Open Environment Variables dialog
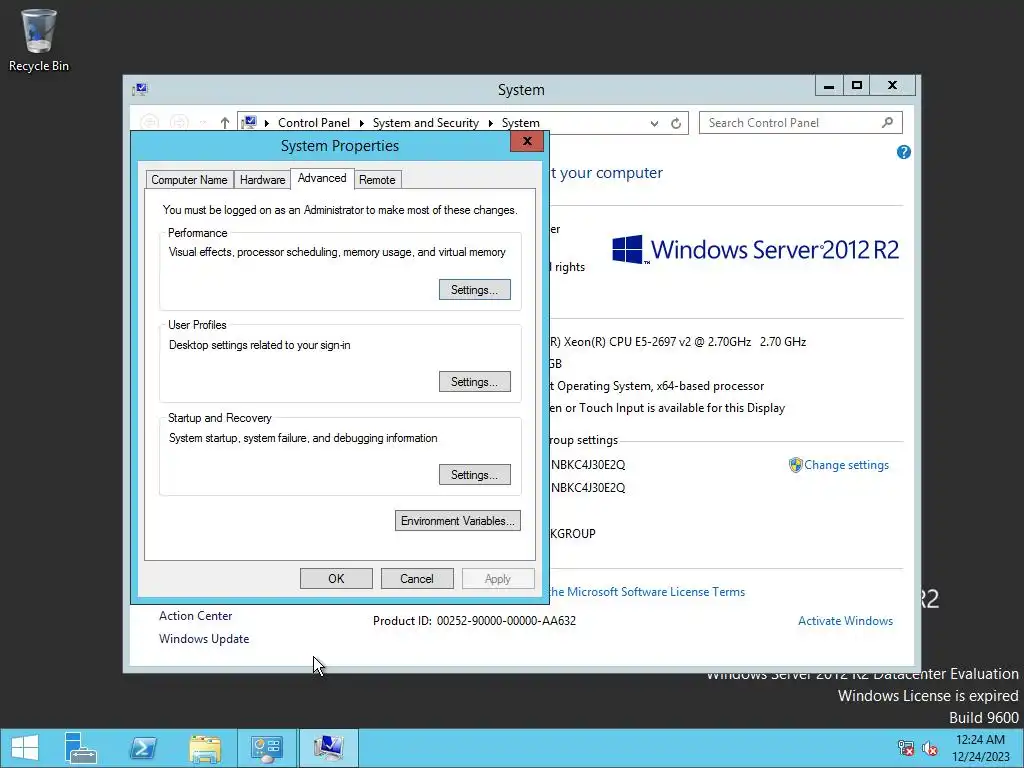 click(458, 520)
